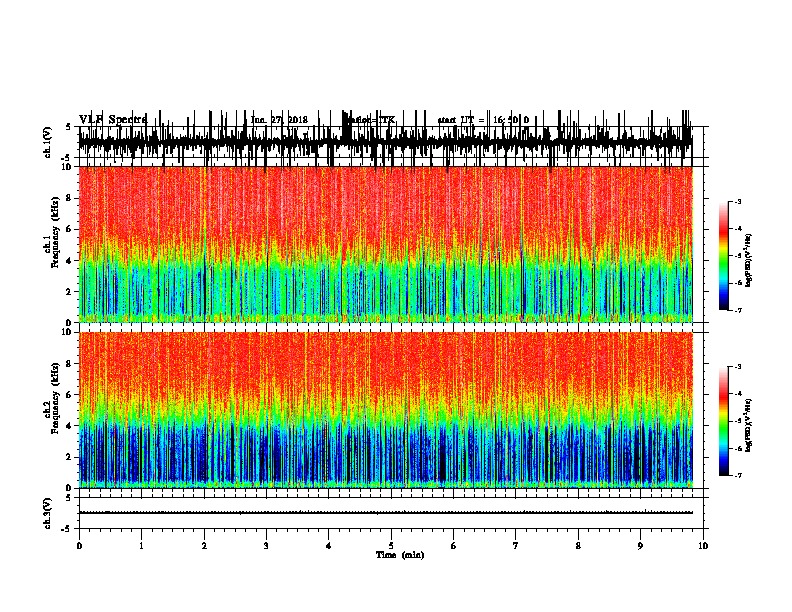Screen dimensions: 792x612
Task: Click the time axis tick '8'
Action: 578,546
